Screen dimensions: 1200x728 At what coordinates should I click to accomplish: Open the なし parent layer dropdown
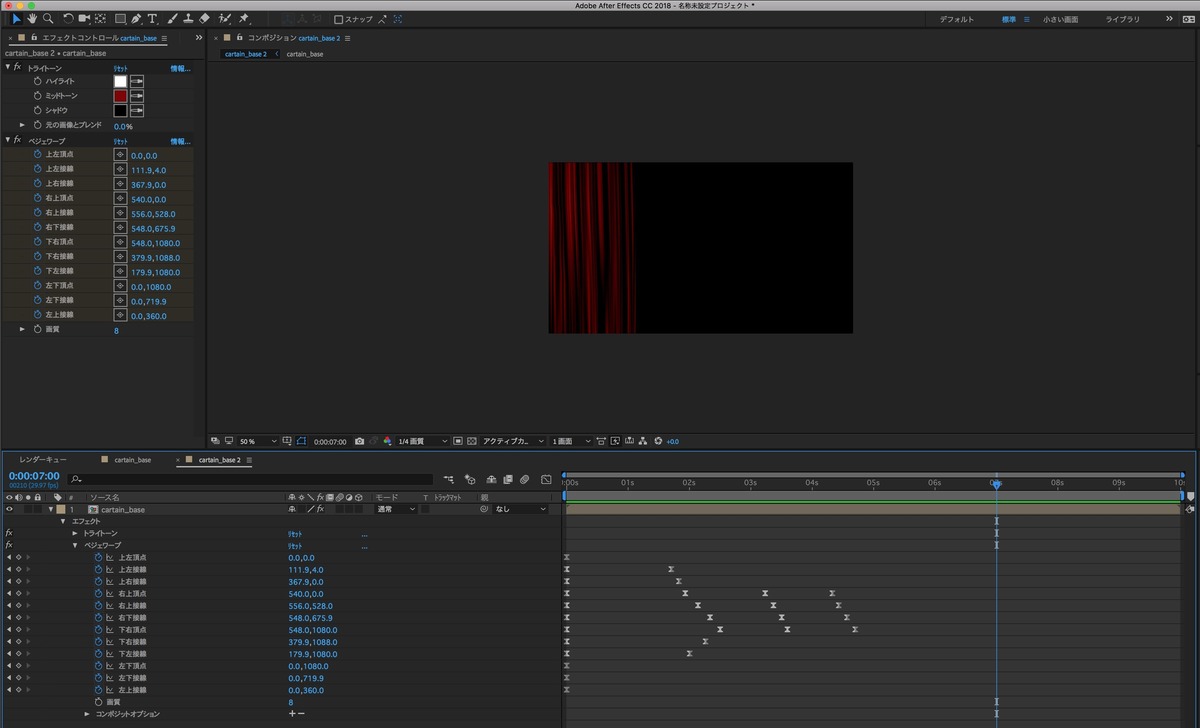click(521, 509)
